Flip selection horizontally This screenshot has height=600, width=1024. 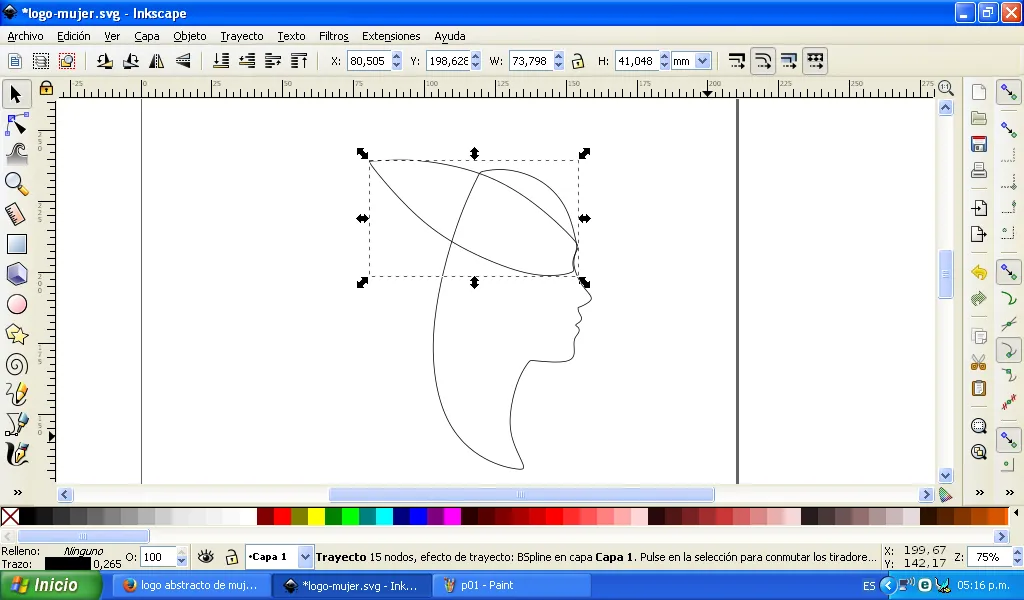(157, 61)
